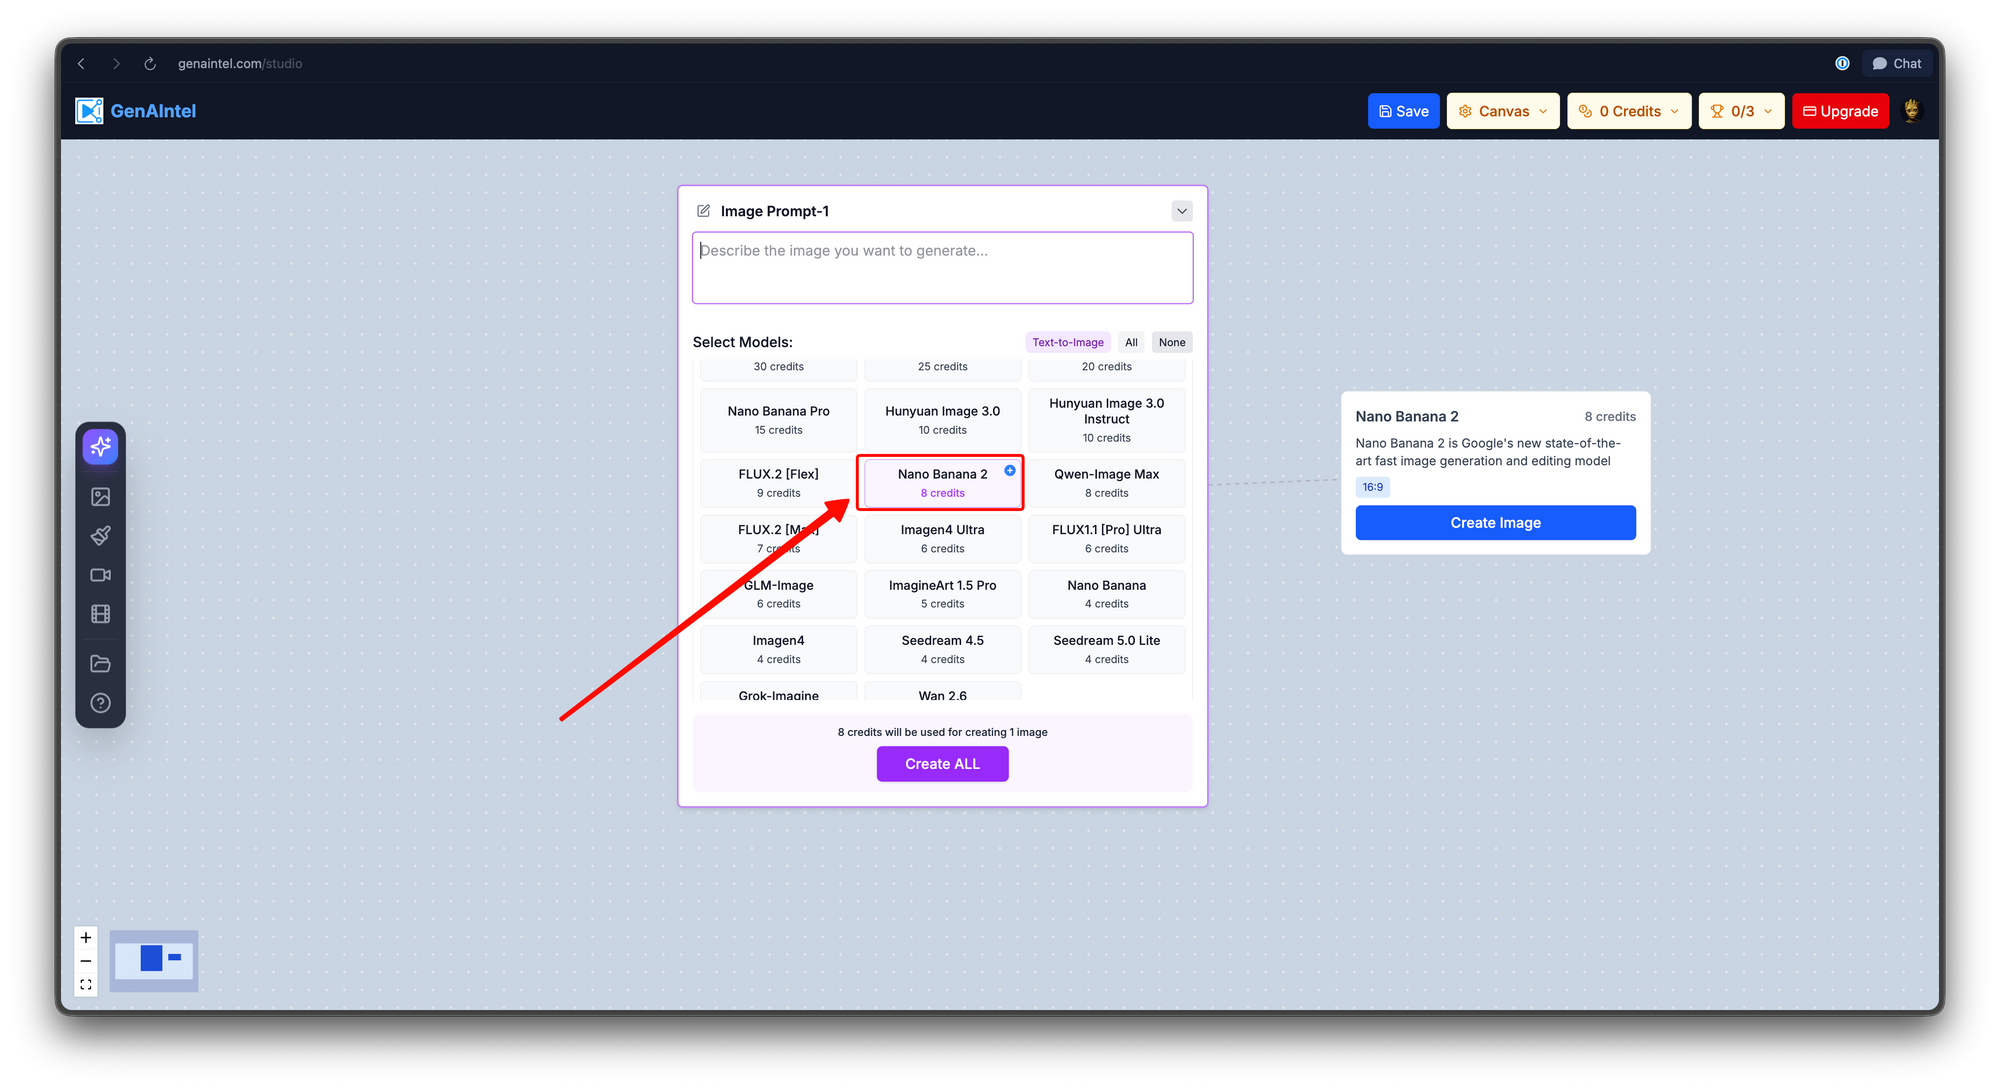Toggle the Hunyuan Image 3.0 Instruct model

click(1107, 420)
